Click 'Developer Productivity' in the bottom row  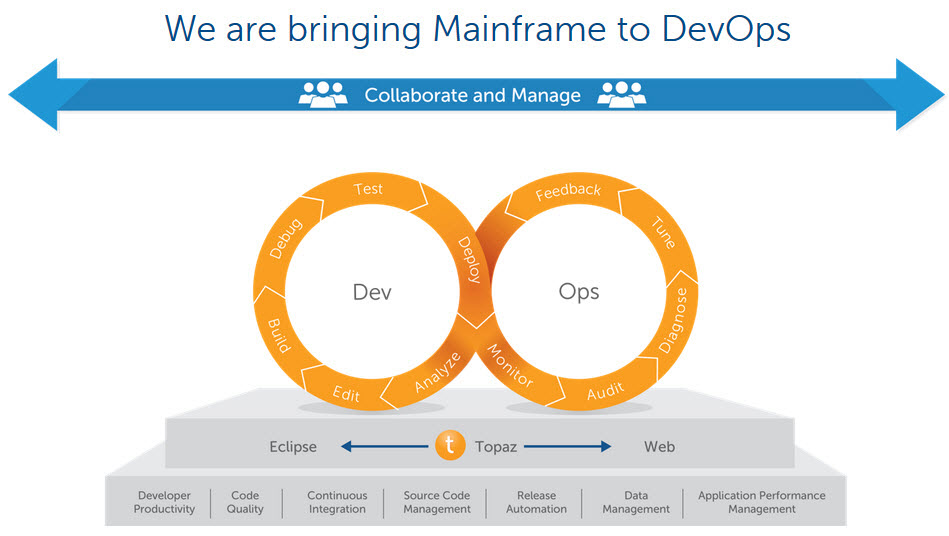coord(164,502)
